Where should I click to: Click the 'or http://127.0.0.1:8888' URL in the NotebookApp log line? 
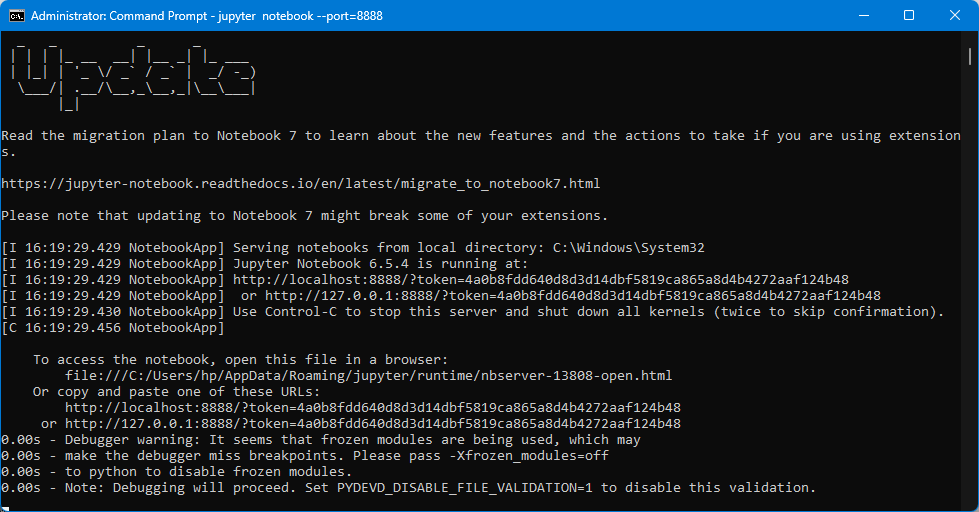click(561, 296)
